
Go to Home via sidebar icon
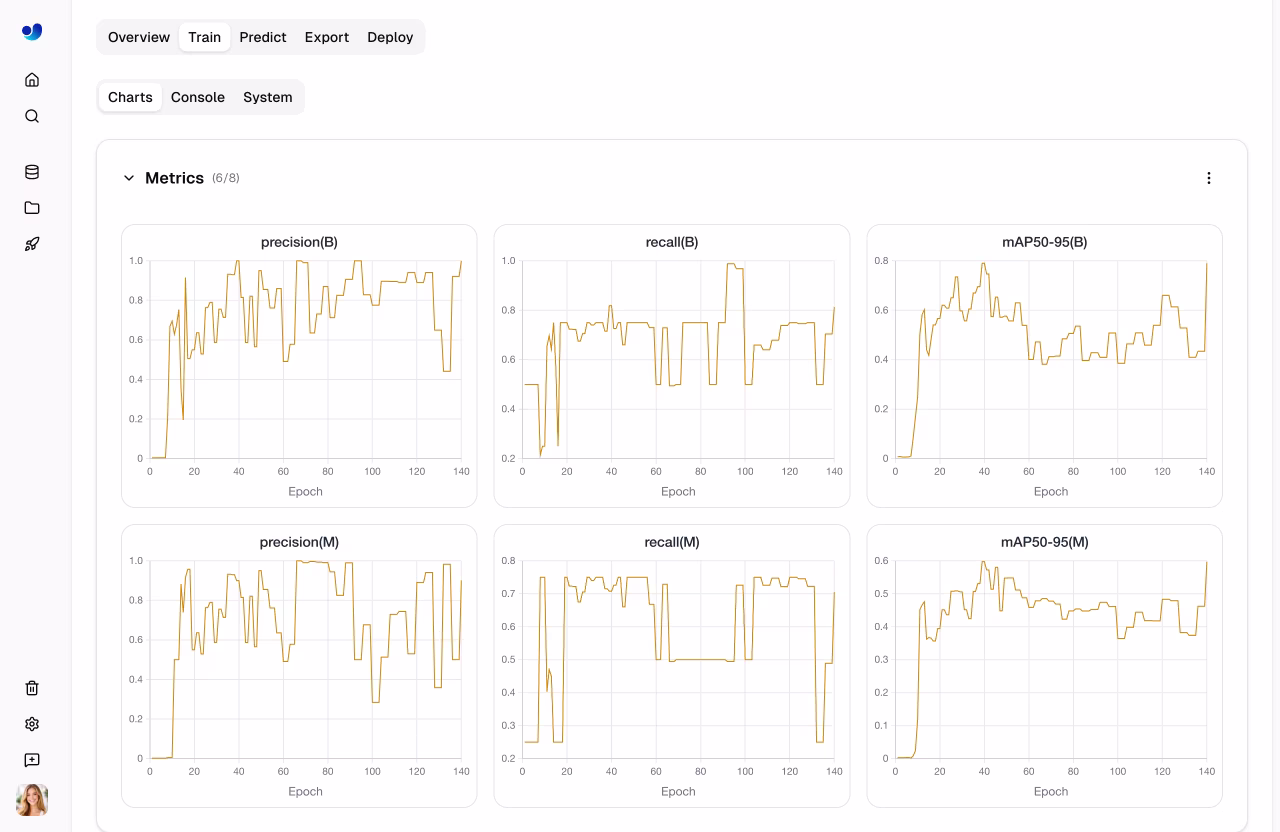[x=32, y=80]
